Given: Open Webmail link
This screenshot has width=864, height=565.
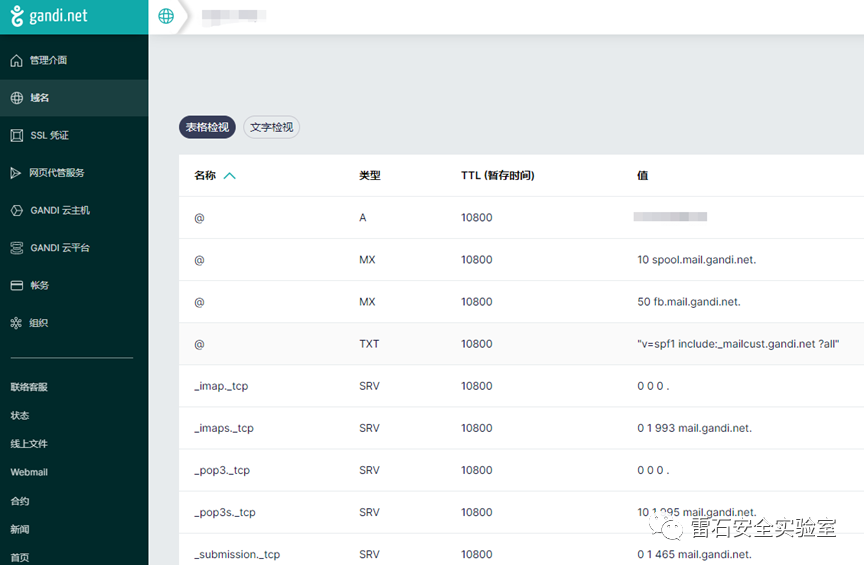Looking at the screenshot, I should click(29, 472).
